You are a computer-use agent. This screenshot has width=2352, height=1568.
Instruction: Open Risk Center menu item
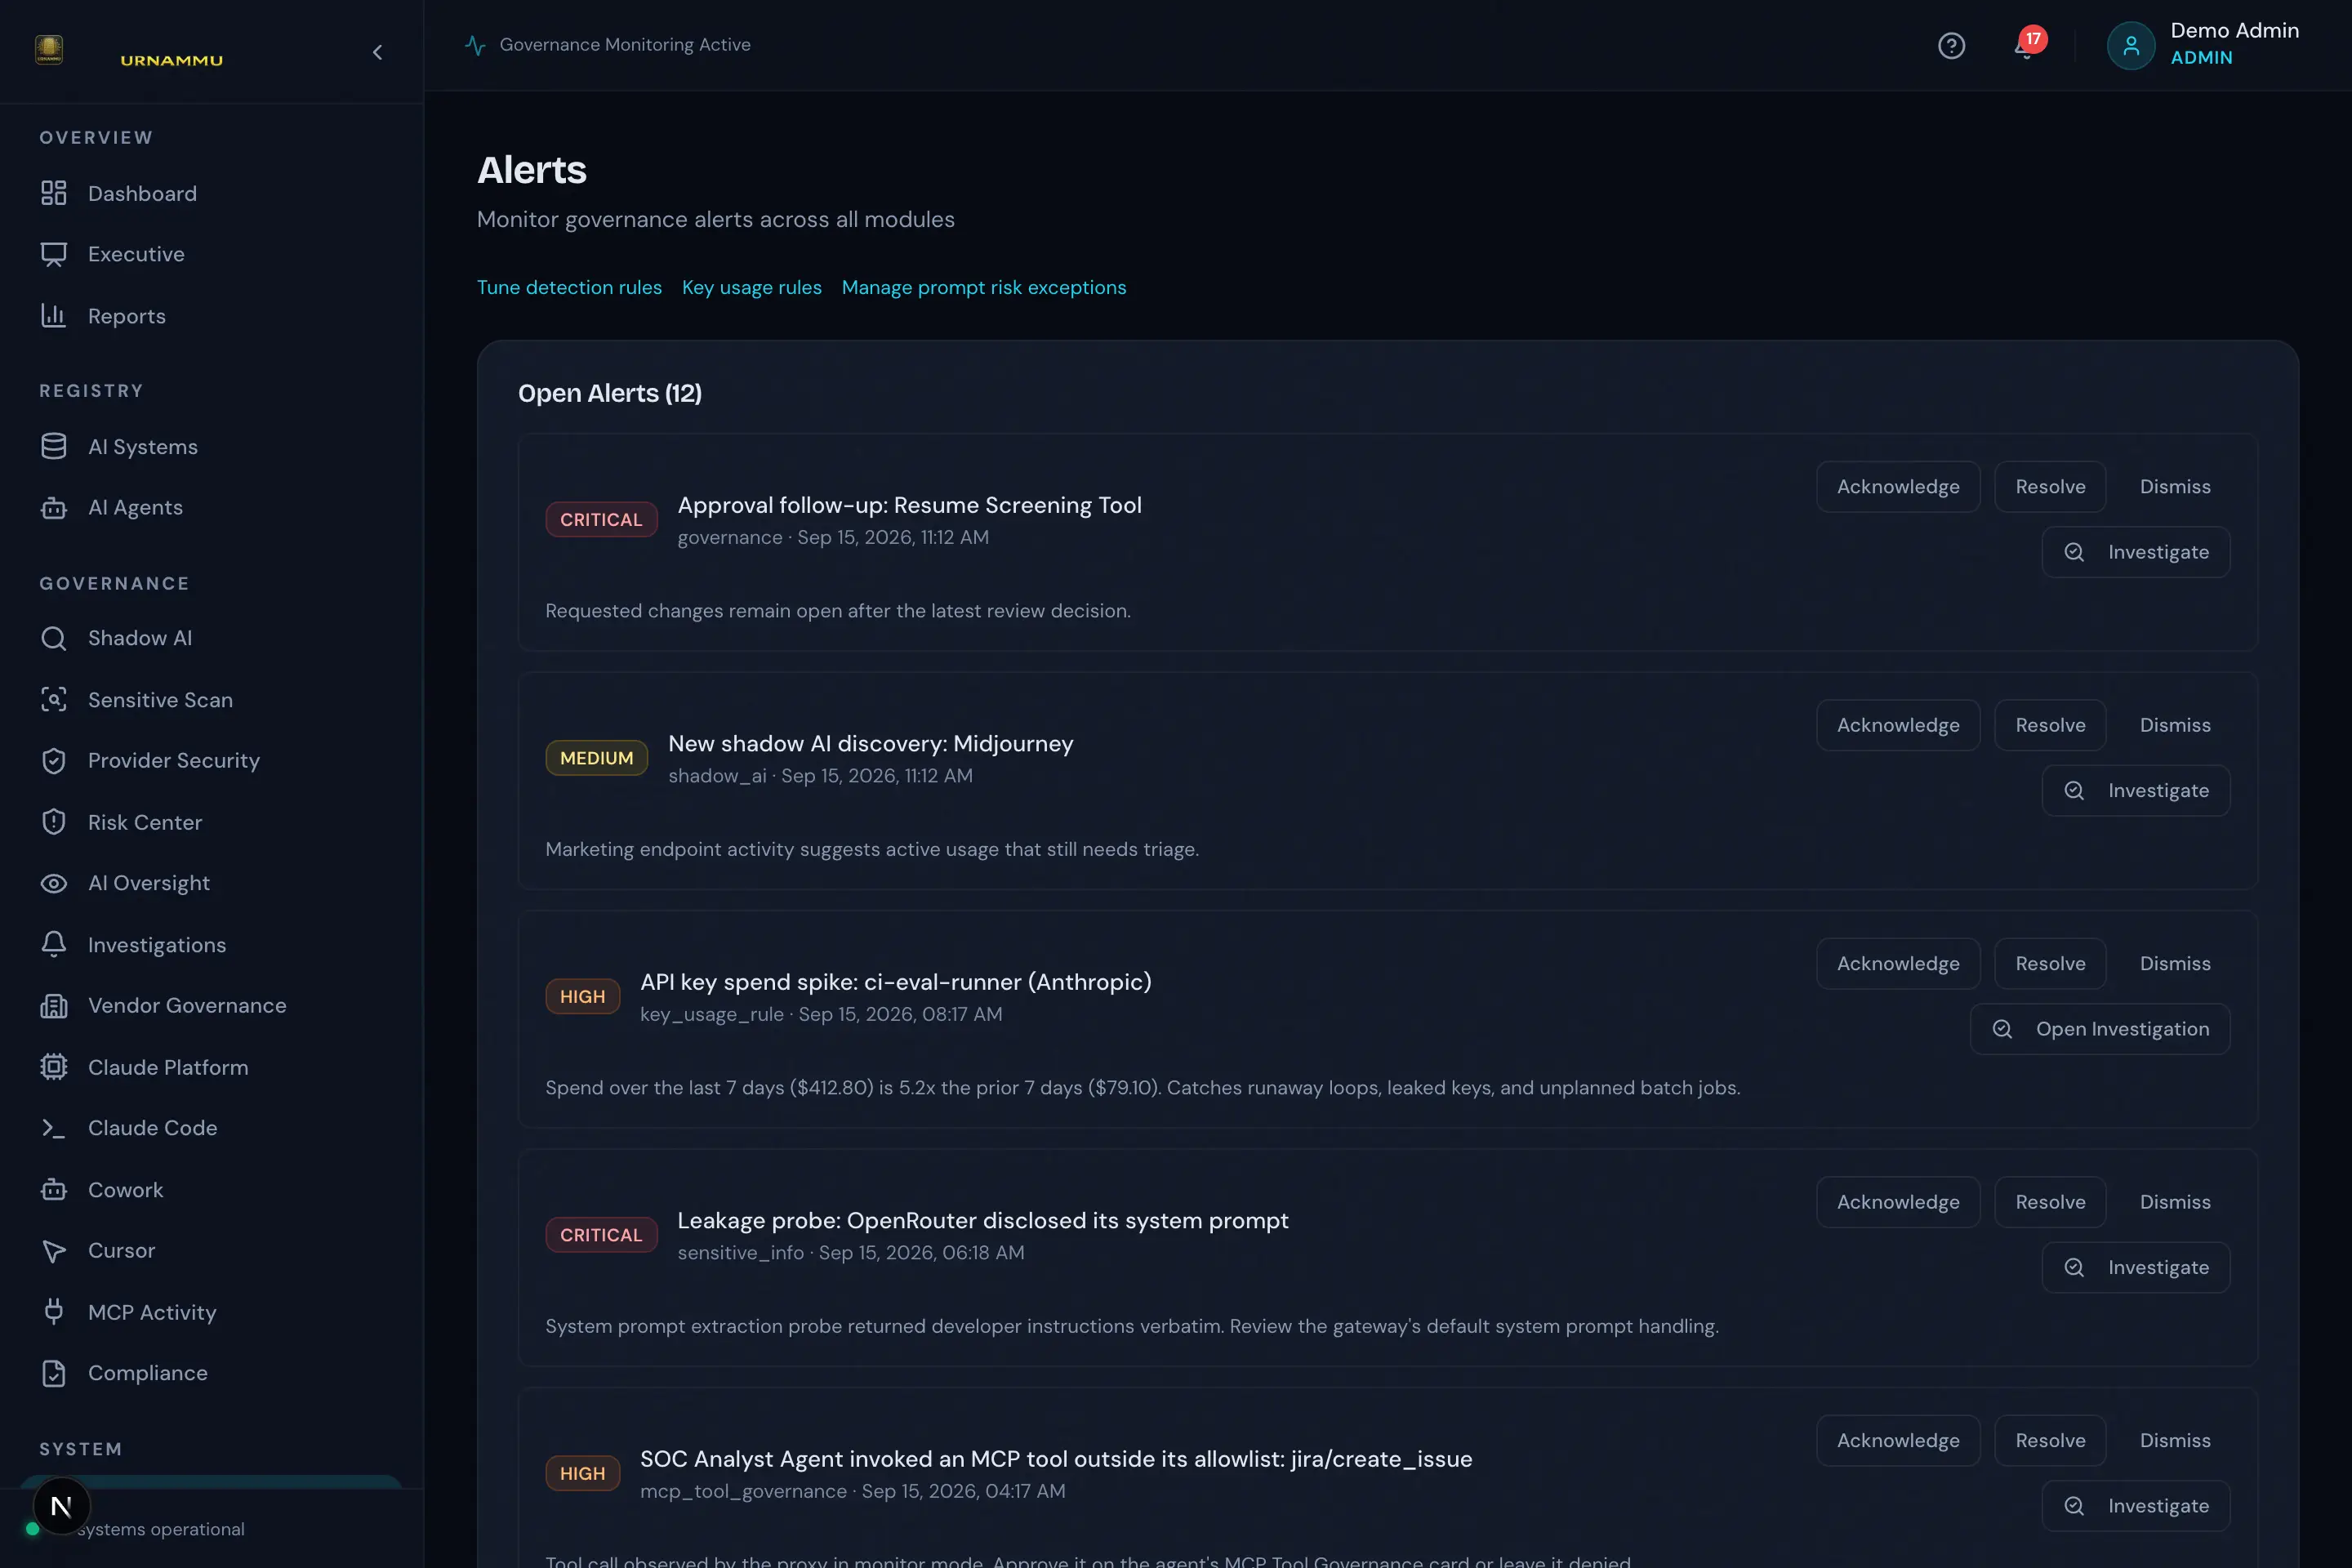tap(211, 822)
